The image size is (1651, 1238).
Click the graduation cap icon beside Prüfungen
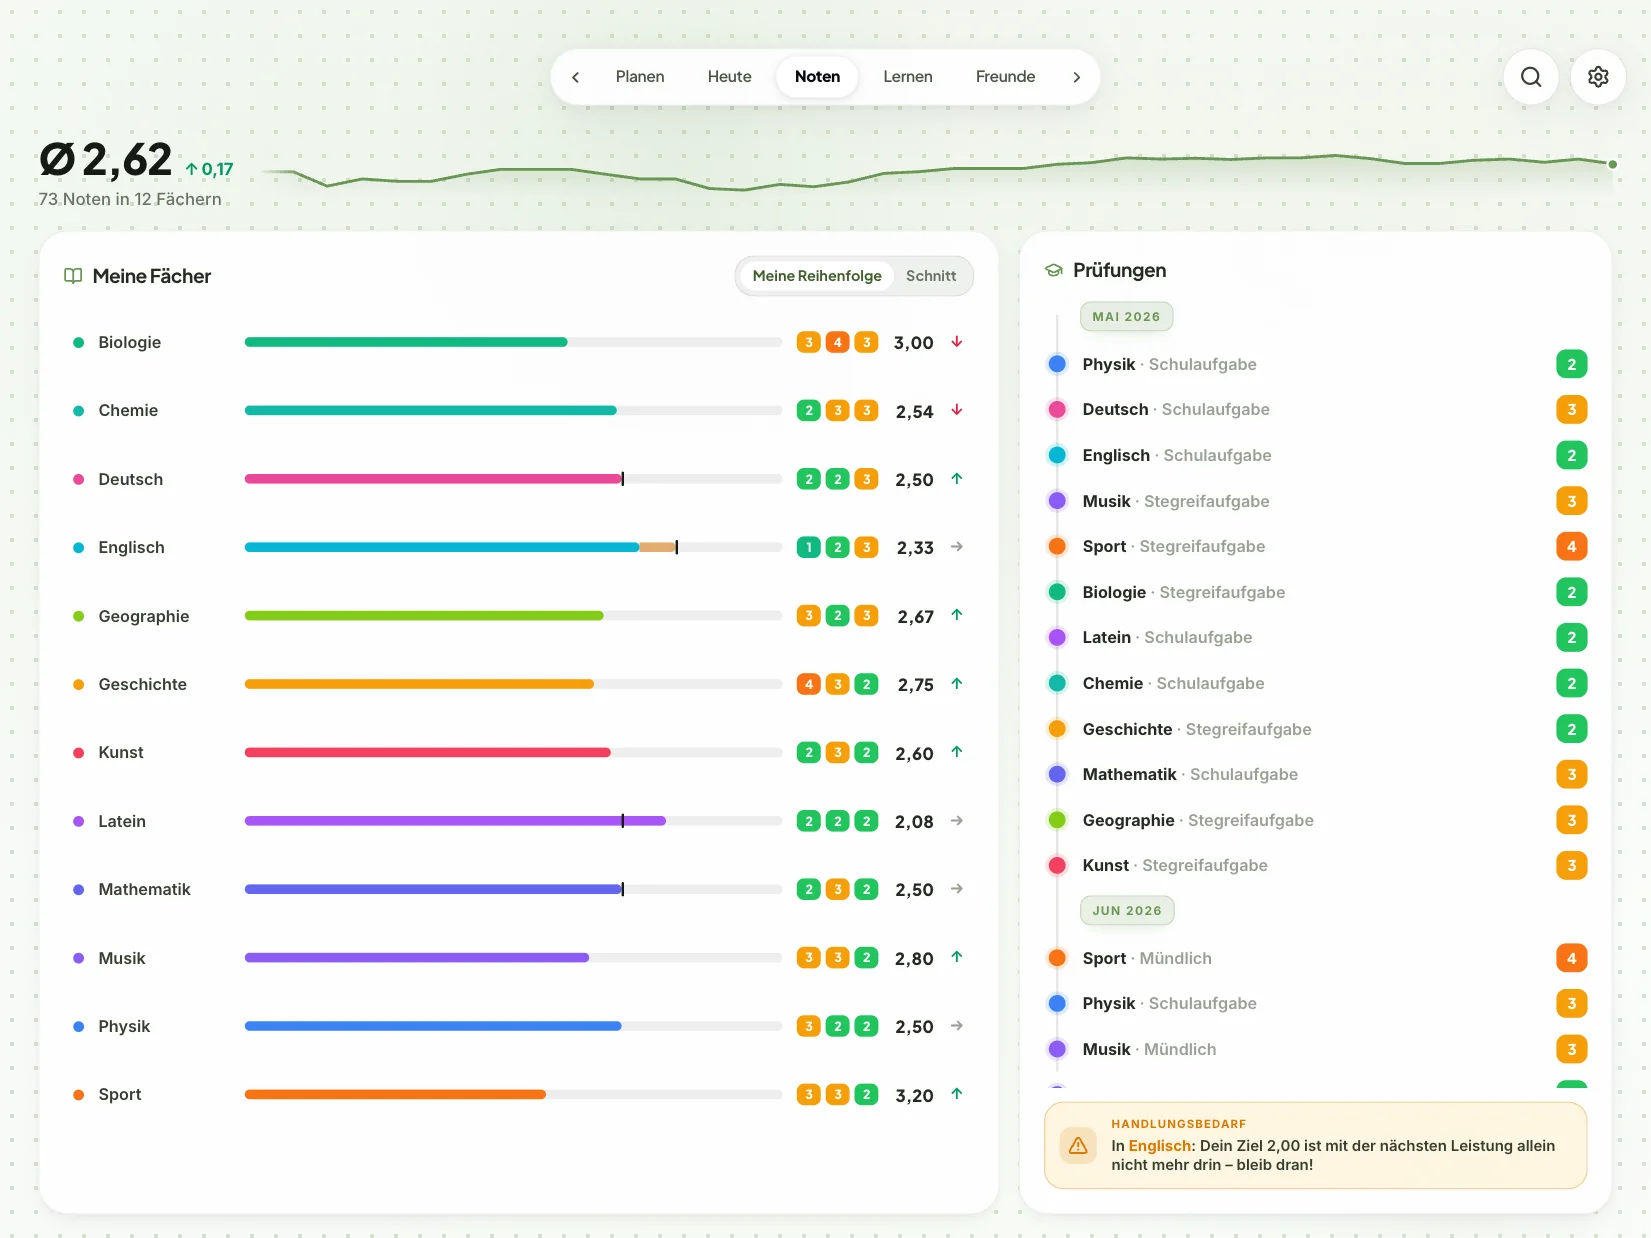coord(1053,270)
